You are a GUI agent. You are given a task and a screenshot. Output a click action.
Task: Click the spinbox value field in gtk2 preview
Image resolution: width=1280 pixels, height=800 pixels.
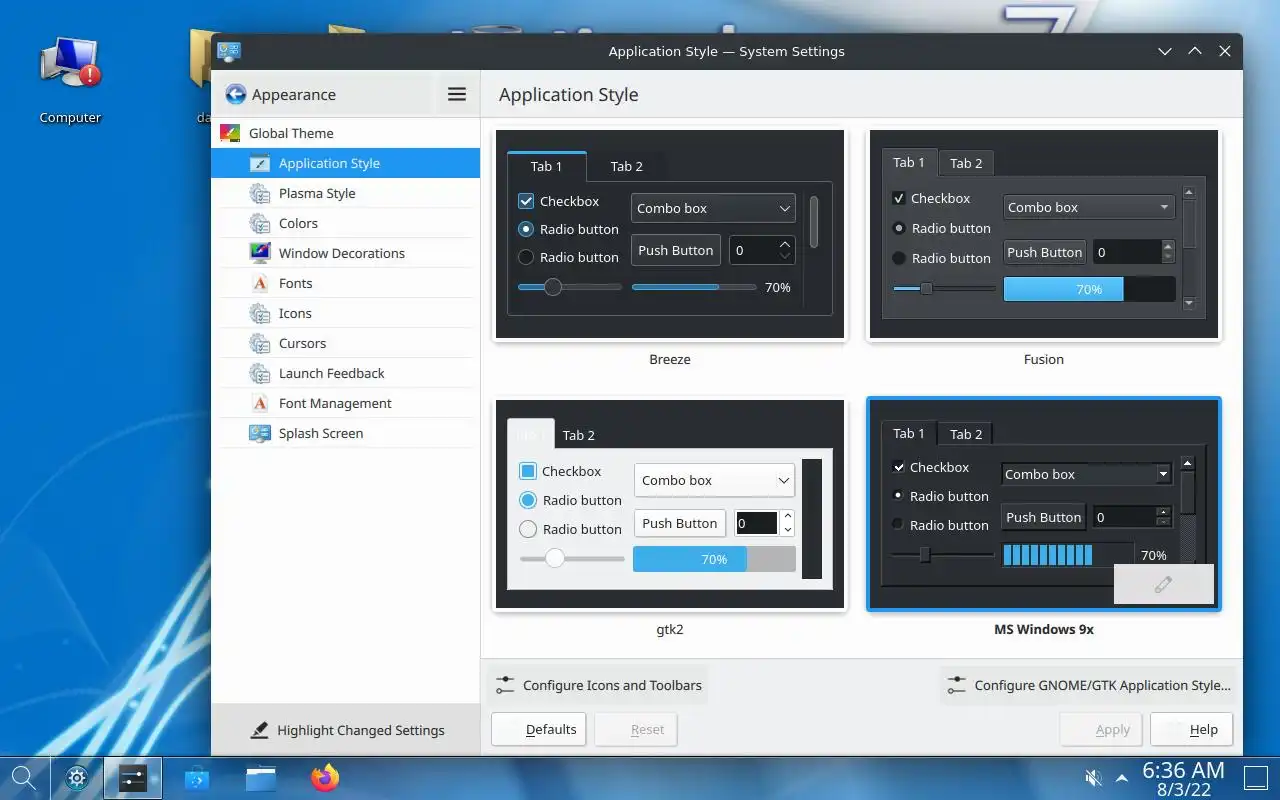pos(757,523)
